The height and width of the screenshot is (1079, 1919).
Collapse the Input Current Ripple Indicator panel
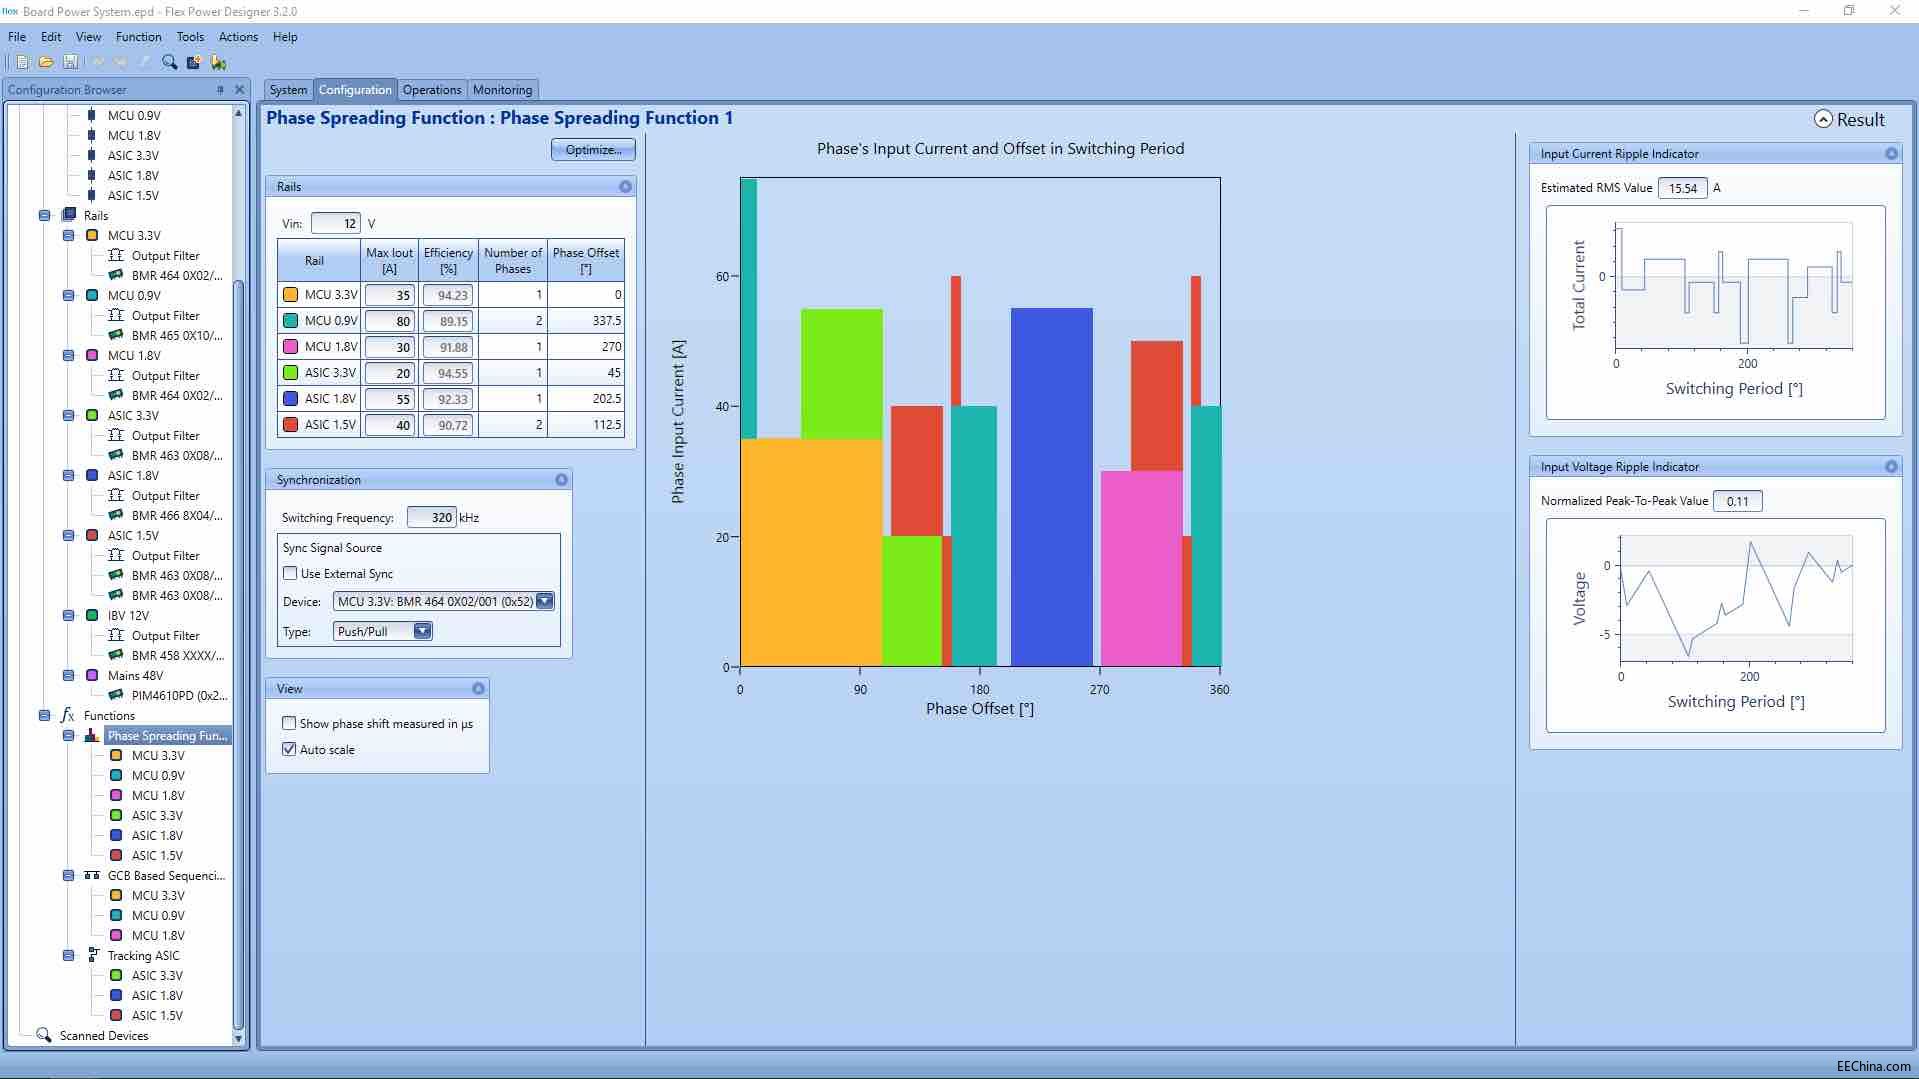coord(1891,154)
